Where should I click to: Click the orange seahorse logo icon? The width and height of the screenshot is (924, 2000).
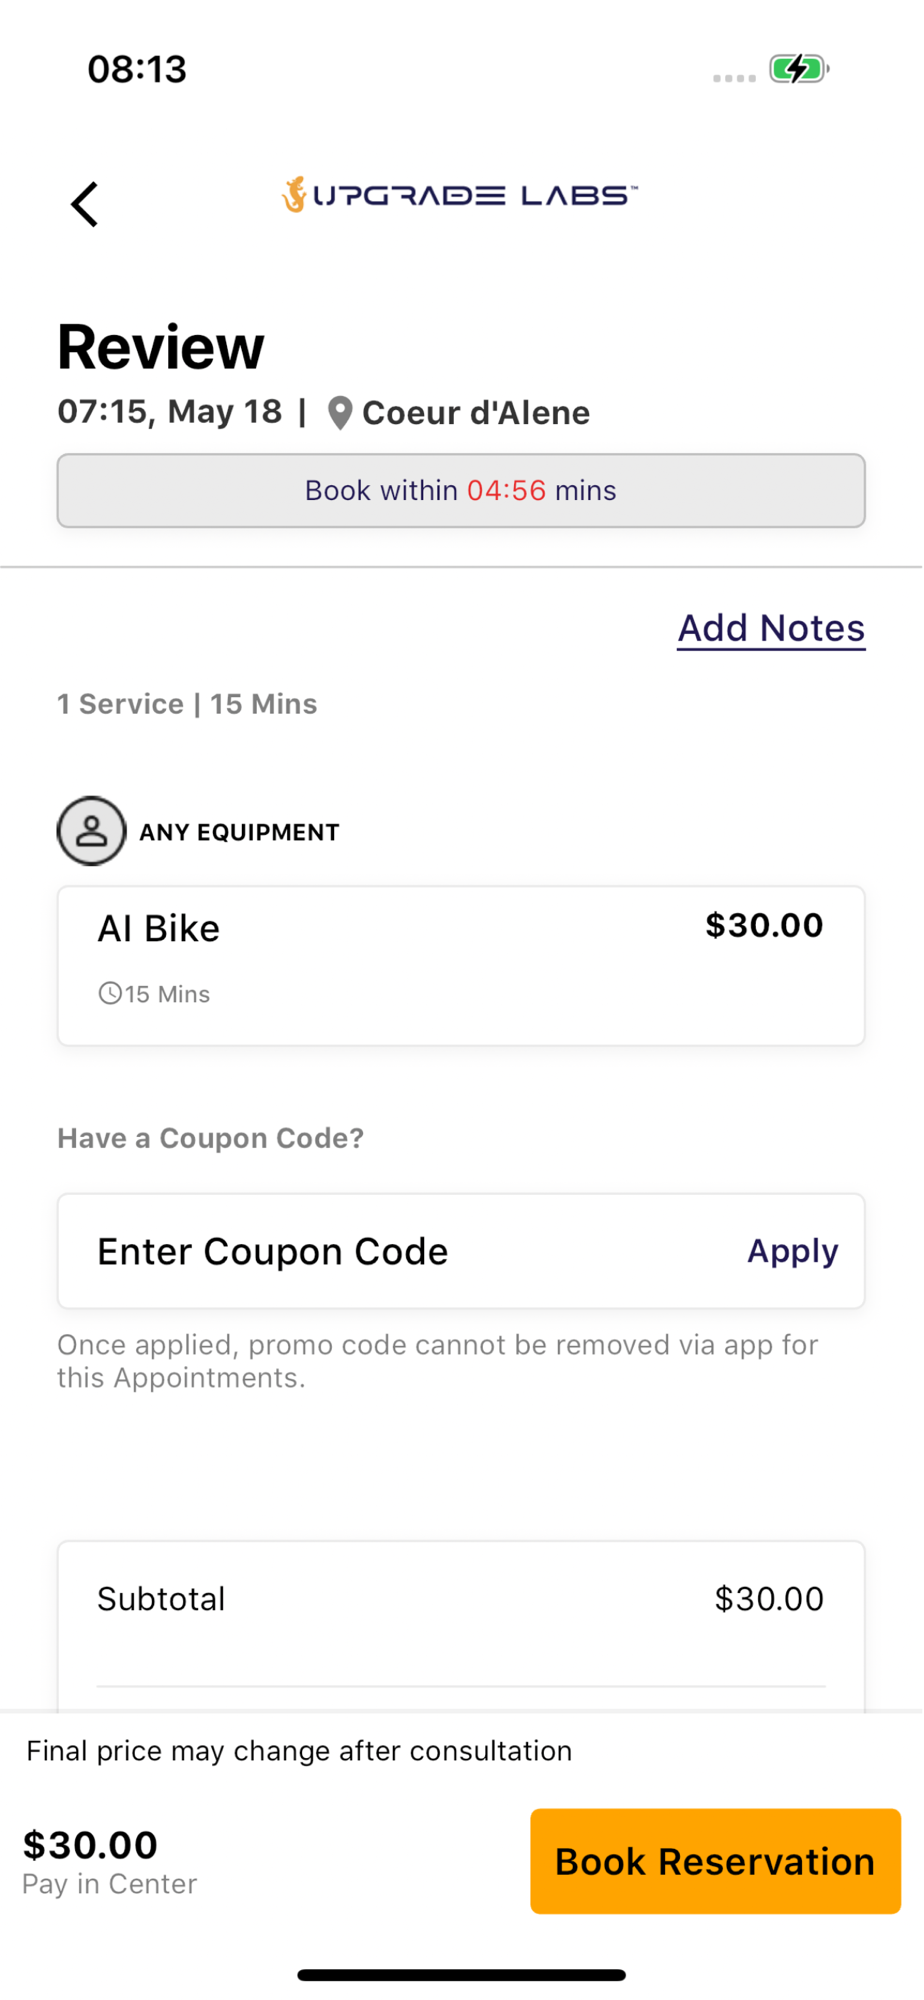294,194
